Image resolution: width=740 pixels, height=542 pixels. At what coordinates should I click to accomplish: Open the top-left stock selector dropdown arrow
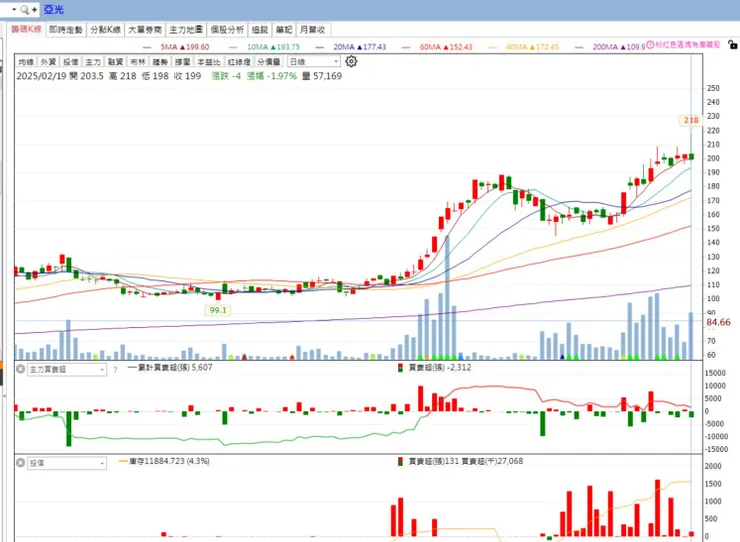click(14, 9)
